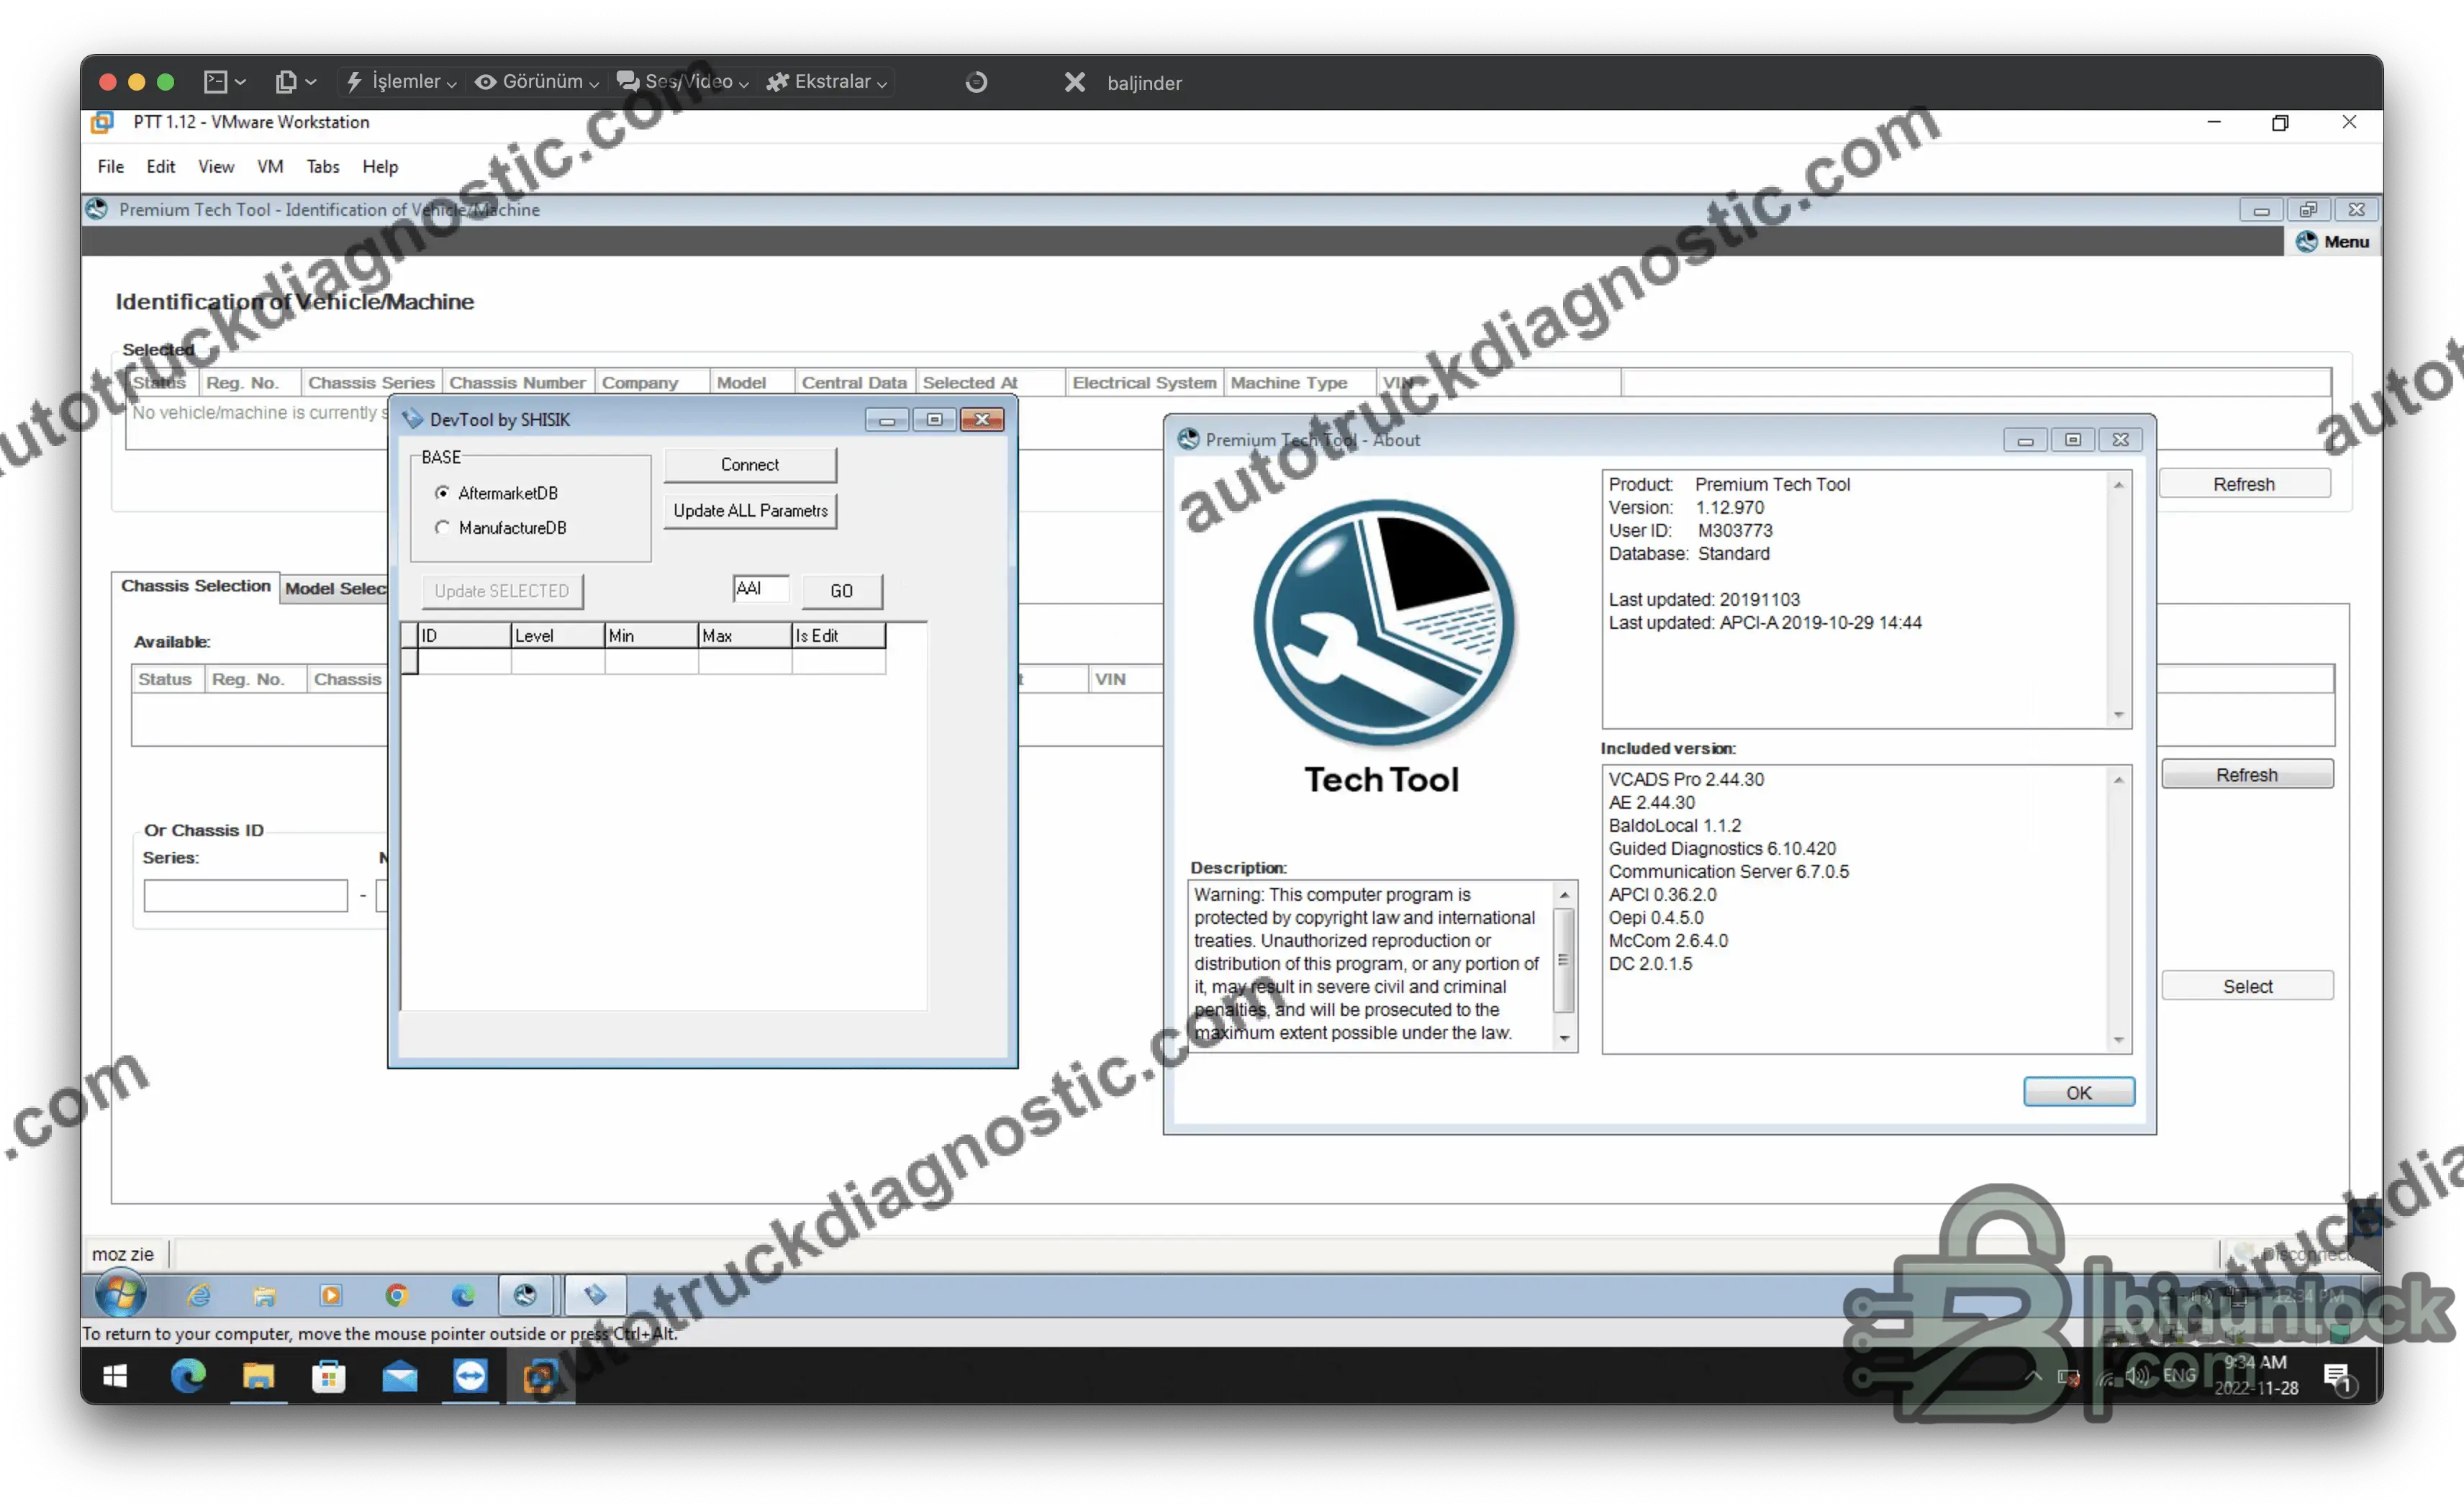2464x1511 pixels.
Task: Open Edge browser from host taskbar
Action: [x=188, y=1377]
